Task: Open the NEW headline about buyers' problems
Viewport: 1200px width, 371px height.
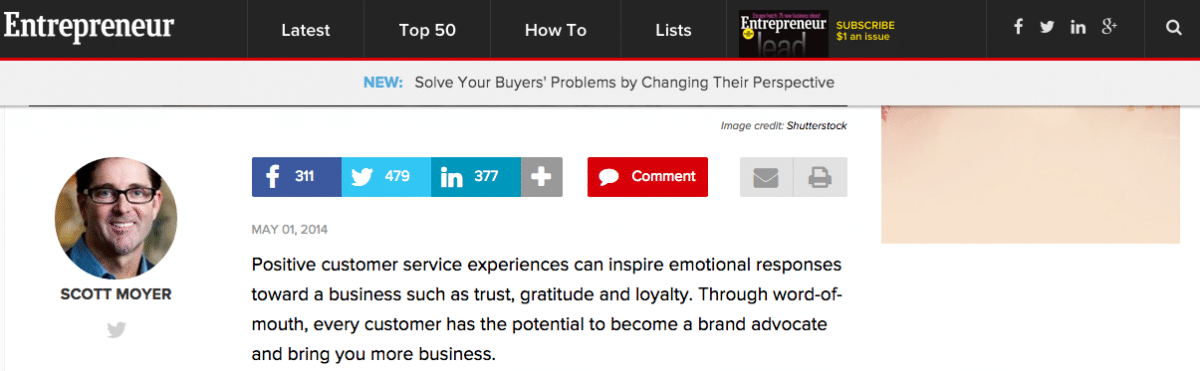Action: 624,82
